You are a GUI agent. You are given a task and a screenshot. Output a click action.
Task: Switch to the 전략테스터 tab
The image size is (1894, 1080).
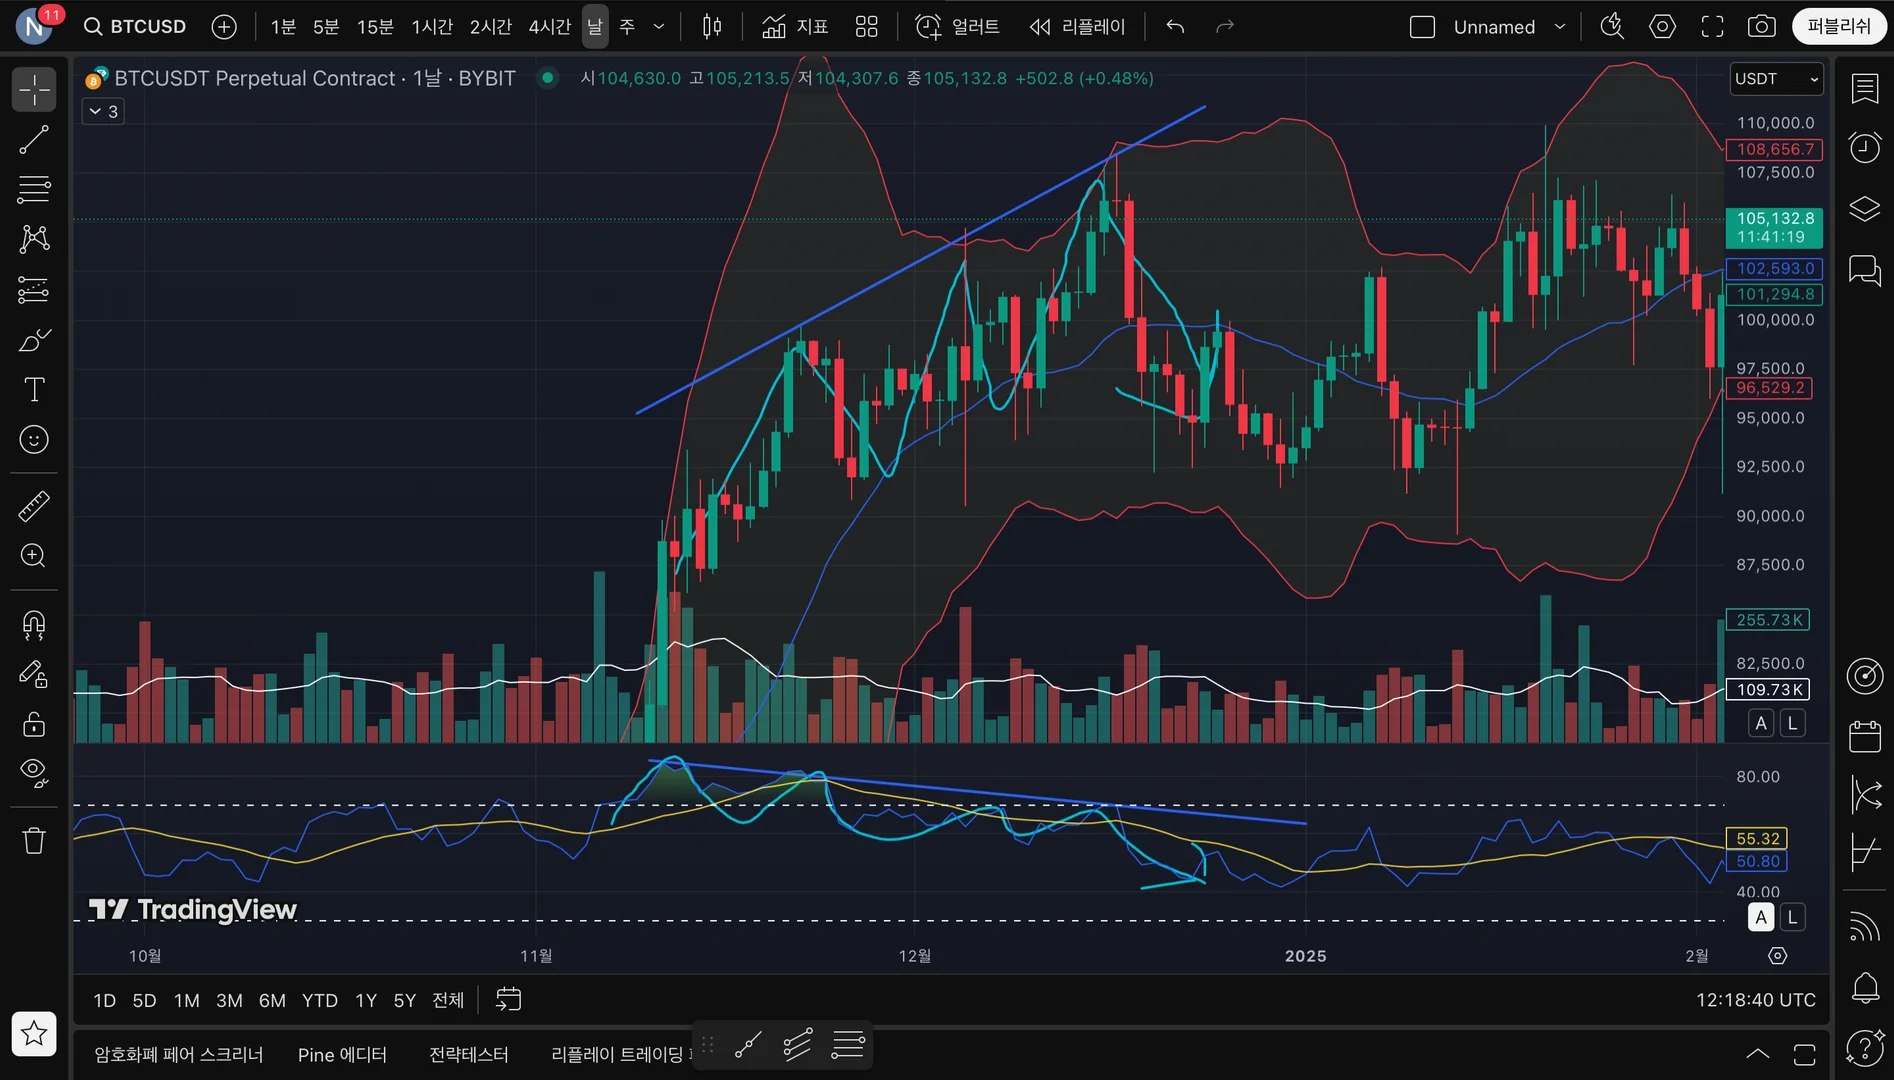[x=468, y=1055]
